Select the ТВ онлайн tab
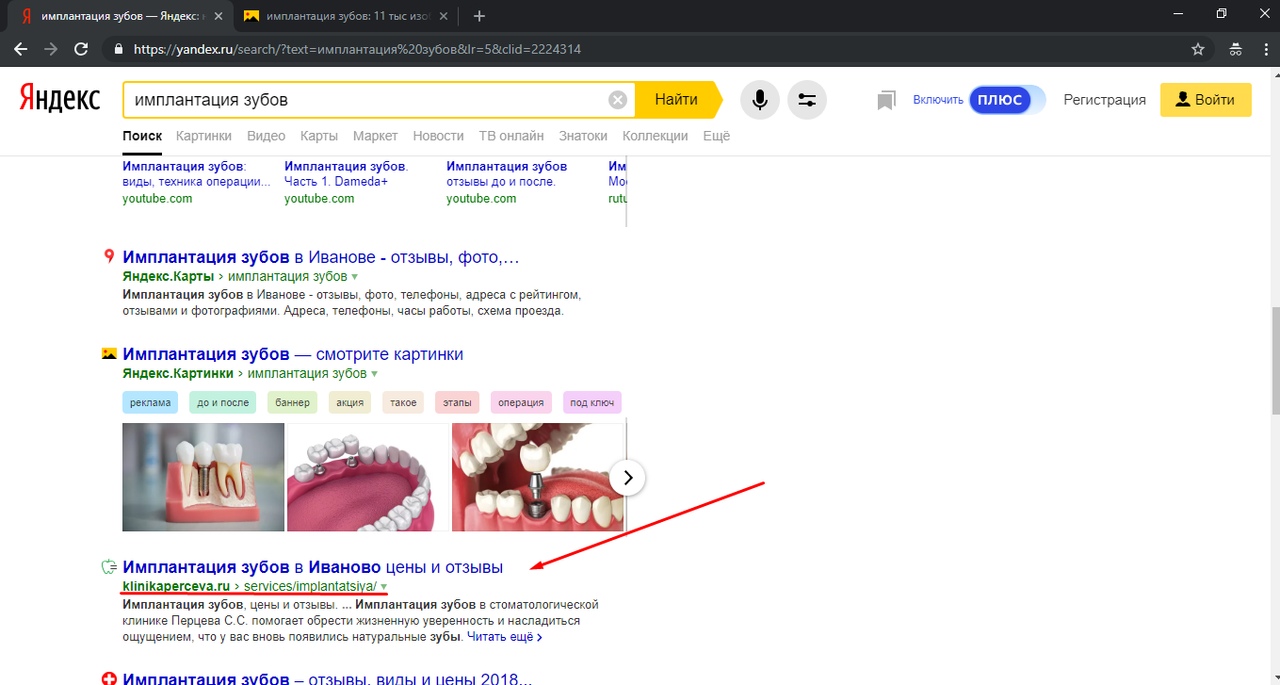This screenshot has height=685, width=1280. 511,136
